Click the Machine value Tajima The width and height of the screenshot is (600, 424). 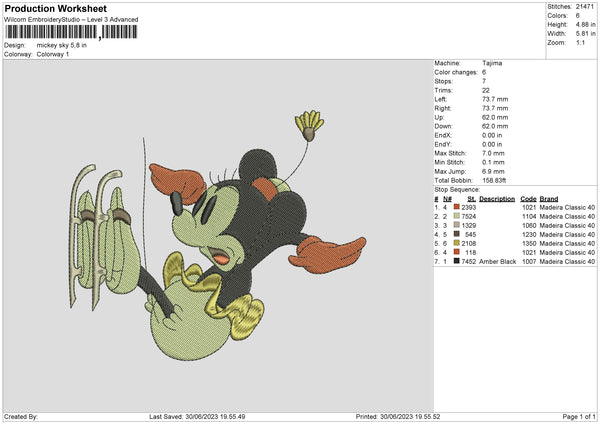coord(492,63)
